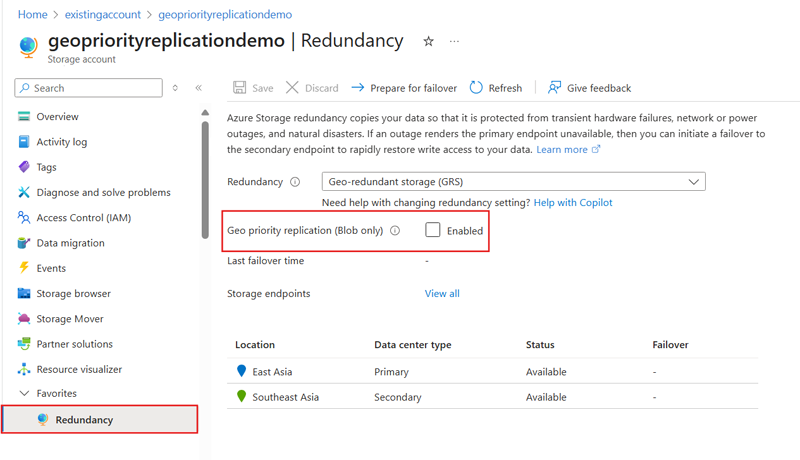800x460 pixels.
Task: Collapse the Favorites section chevron
Action: pyautogui.click(x=24, y=393)
